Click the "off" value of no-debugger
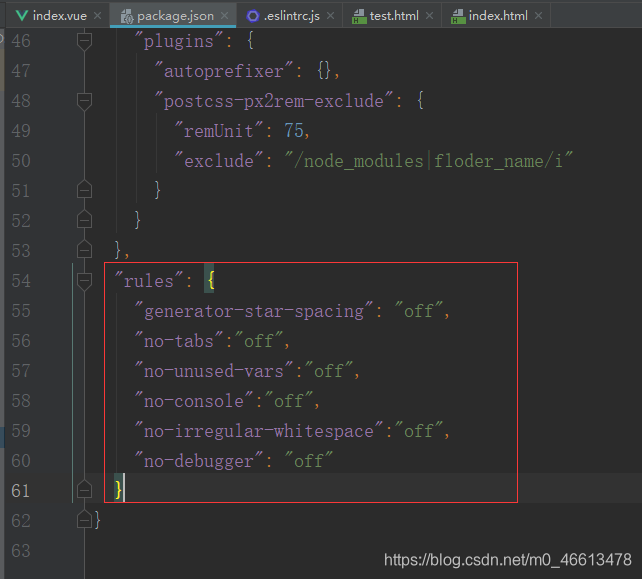 pos(309,461)
